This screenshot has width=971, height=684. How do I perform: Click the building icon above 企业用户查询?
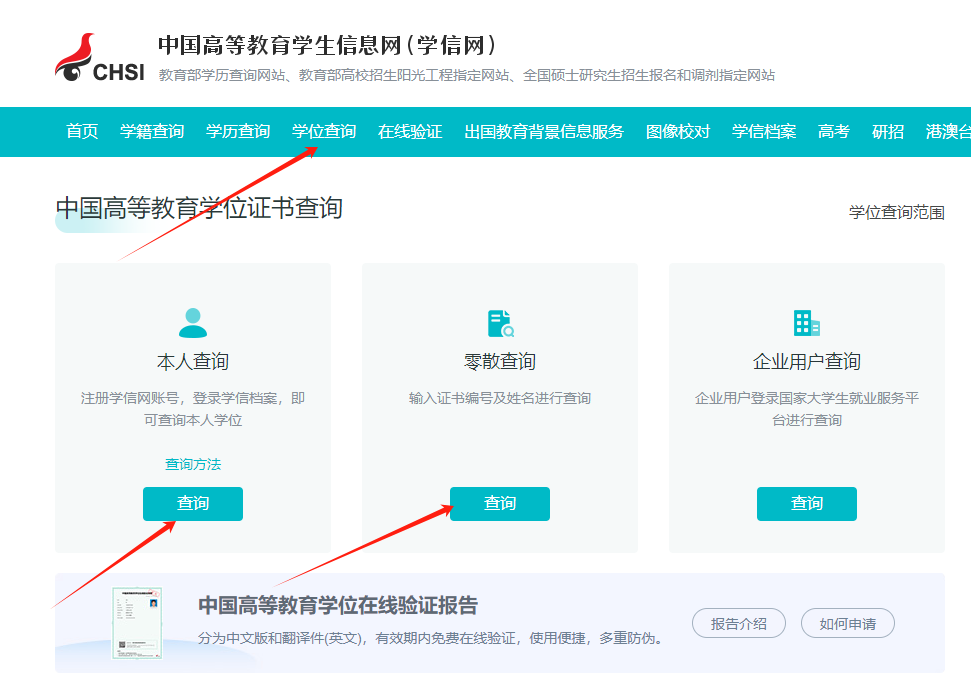(807, 323)
